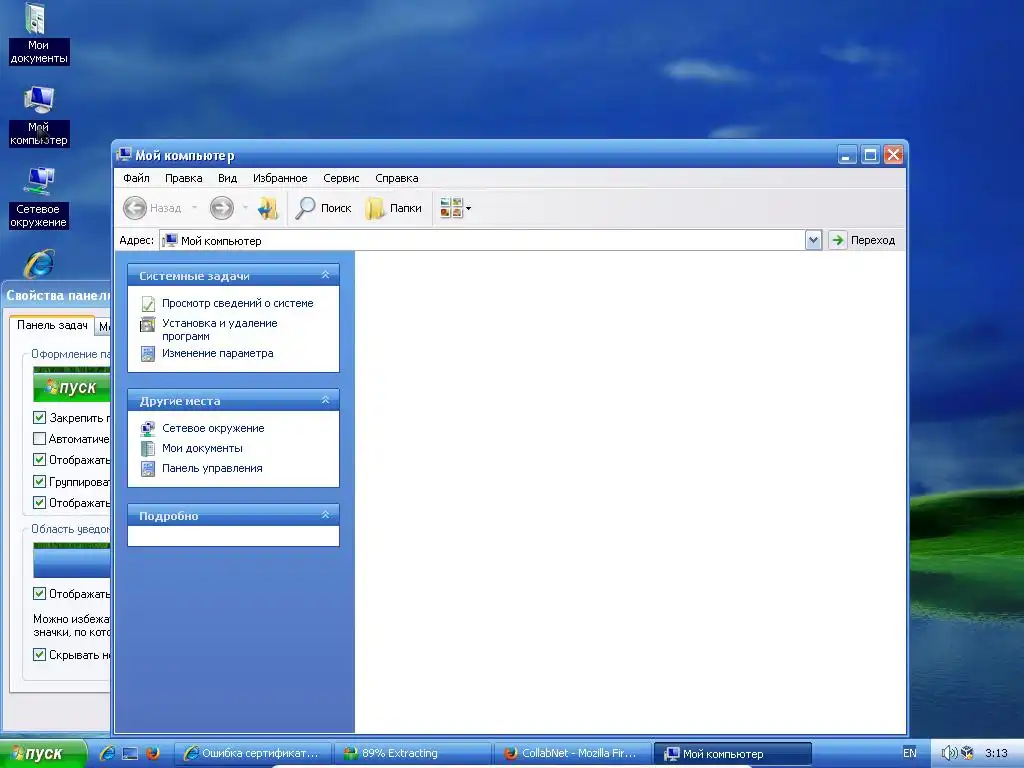The image size is (1024, 768).
Task: Click the sidebar Сетевое окружение icon
Action: (x=148, y=428)
